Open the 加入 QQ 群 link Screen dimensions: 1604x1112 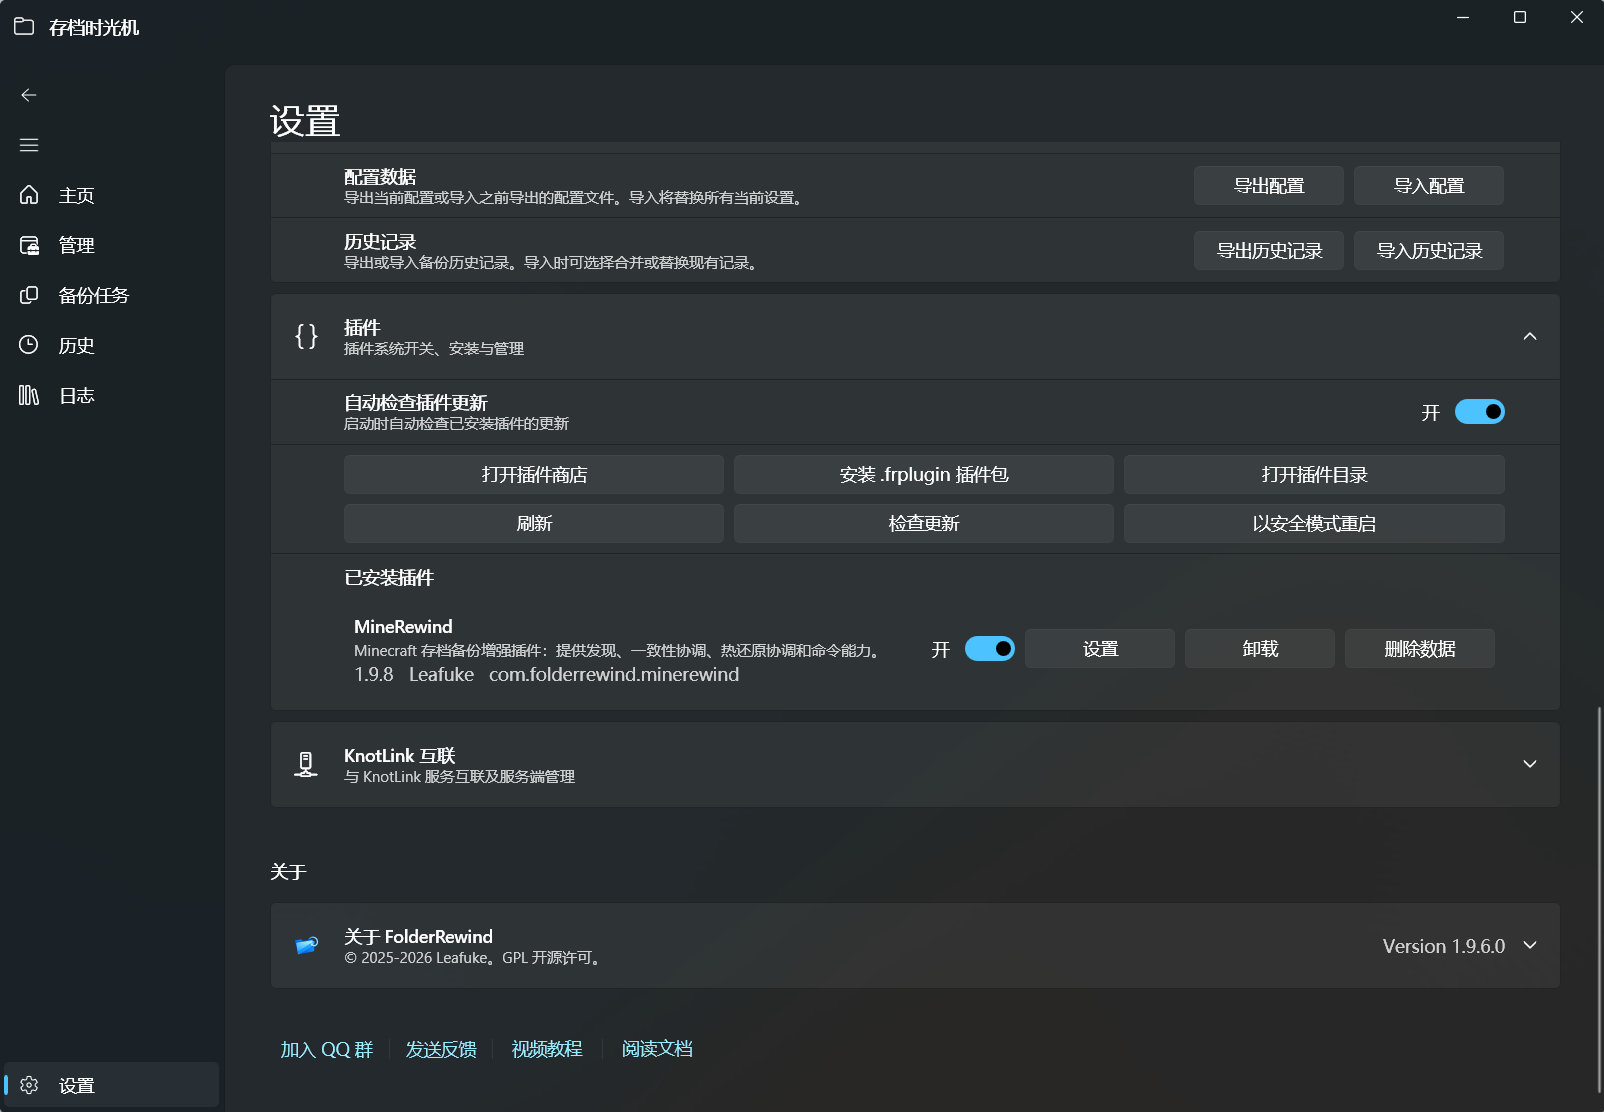point(326,1049)
